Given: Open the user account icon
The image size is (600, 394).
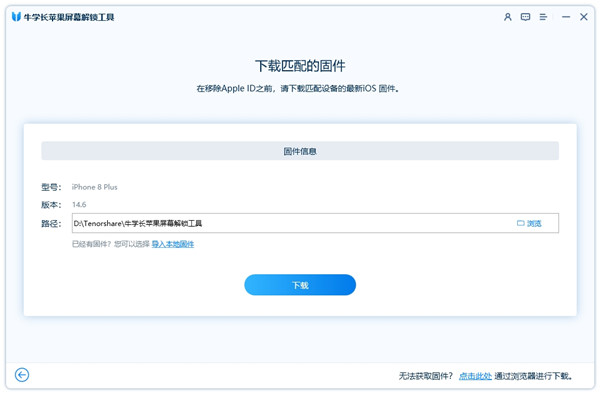Looking at the screenshot, I should 507,17.
